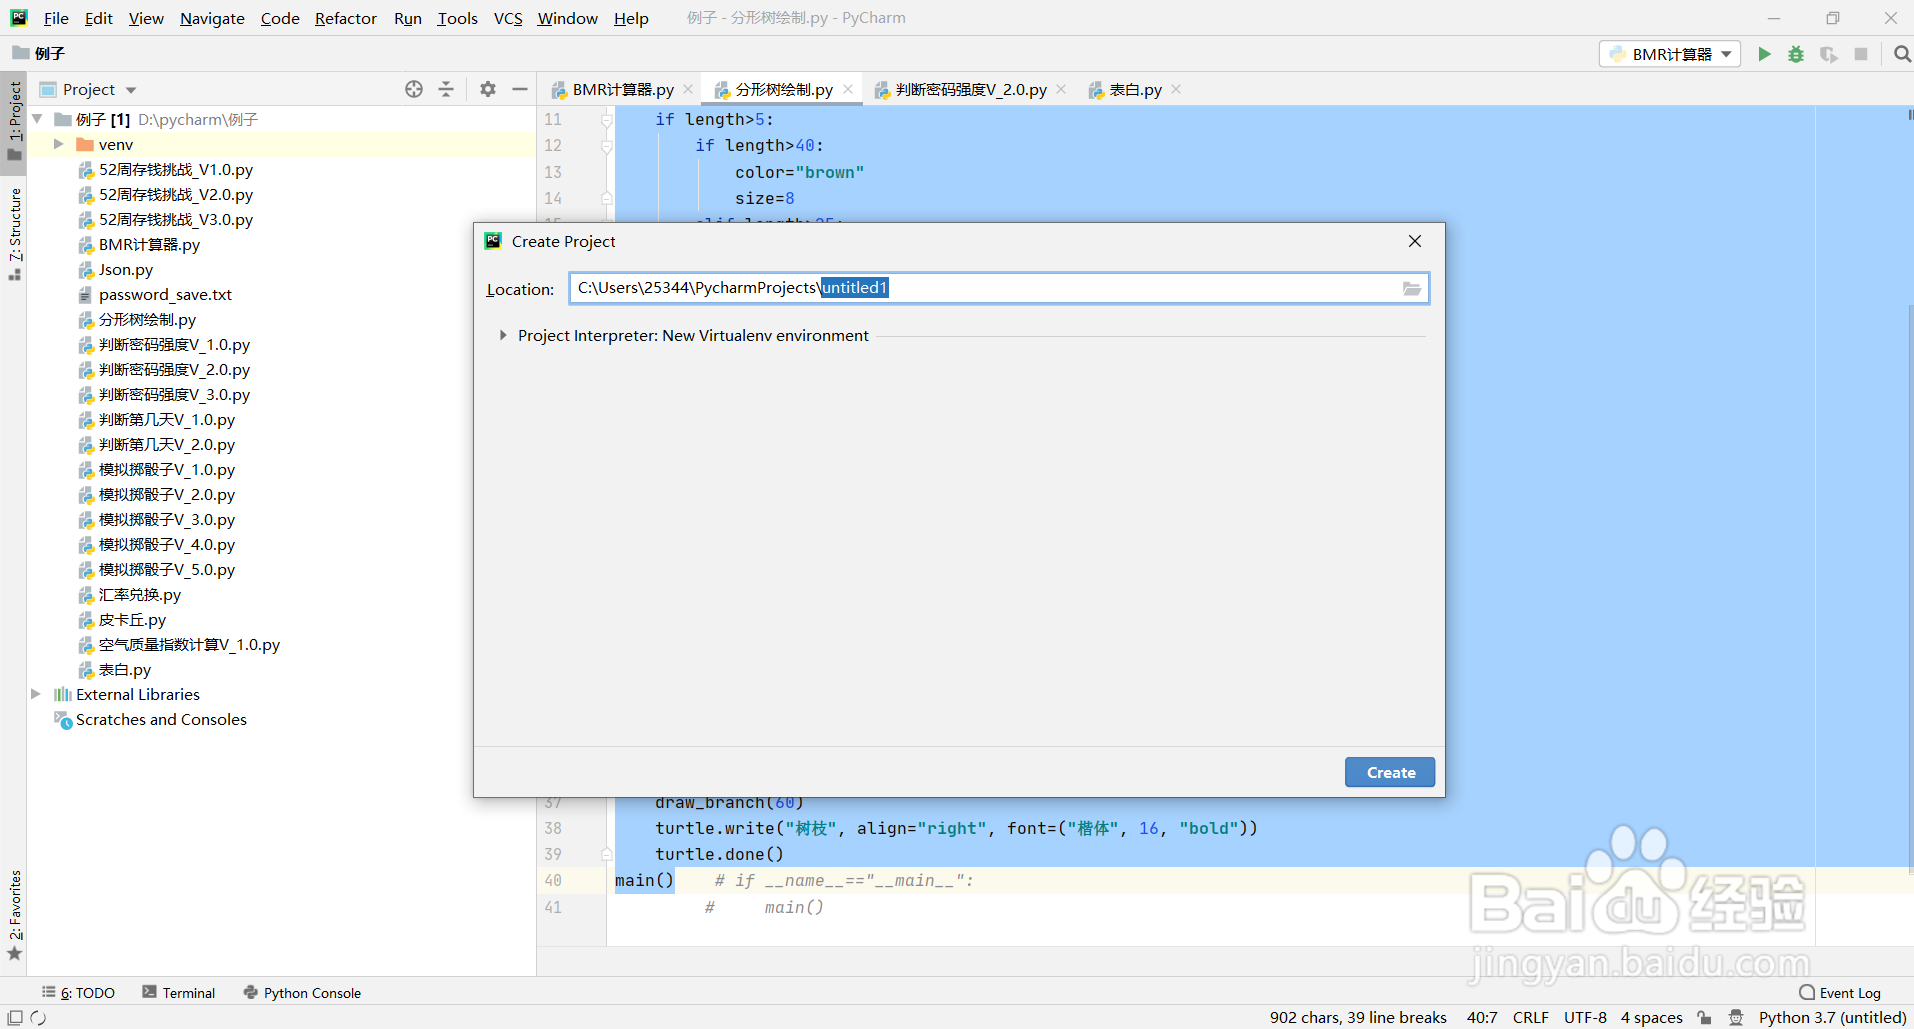Screen dimensions: 1914x1029
Task: Click the Create button
Action: 1390,772
